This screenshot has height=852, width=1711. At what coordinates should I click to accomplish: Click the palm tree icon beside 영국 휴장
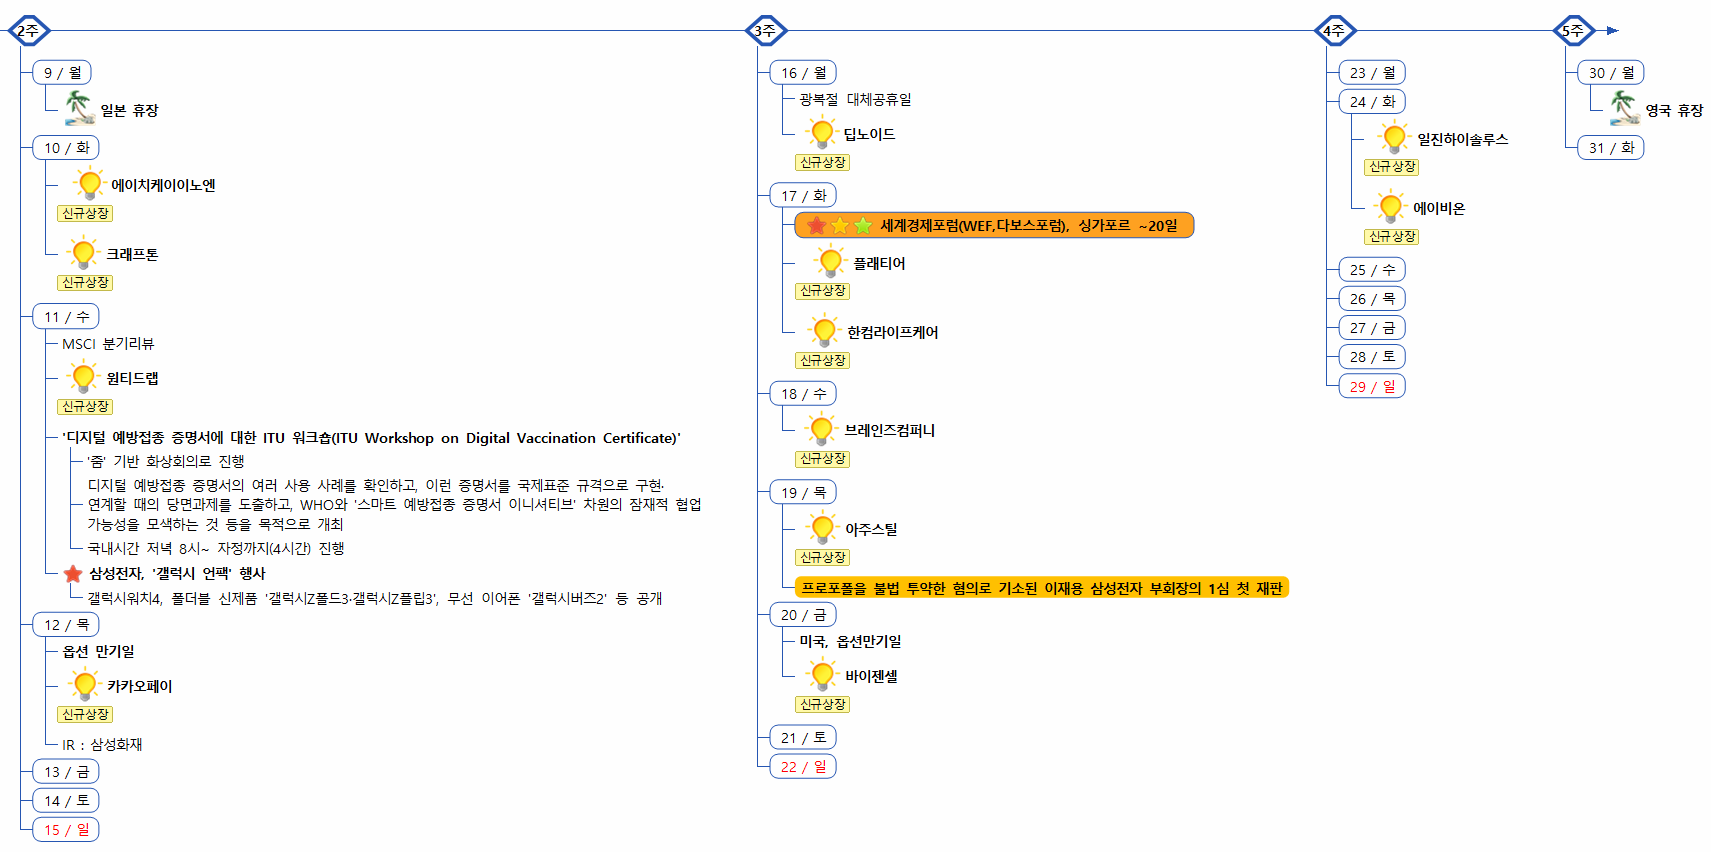[1624, 108]
